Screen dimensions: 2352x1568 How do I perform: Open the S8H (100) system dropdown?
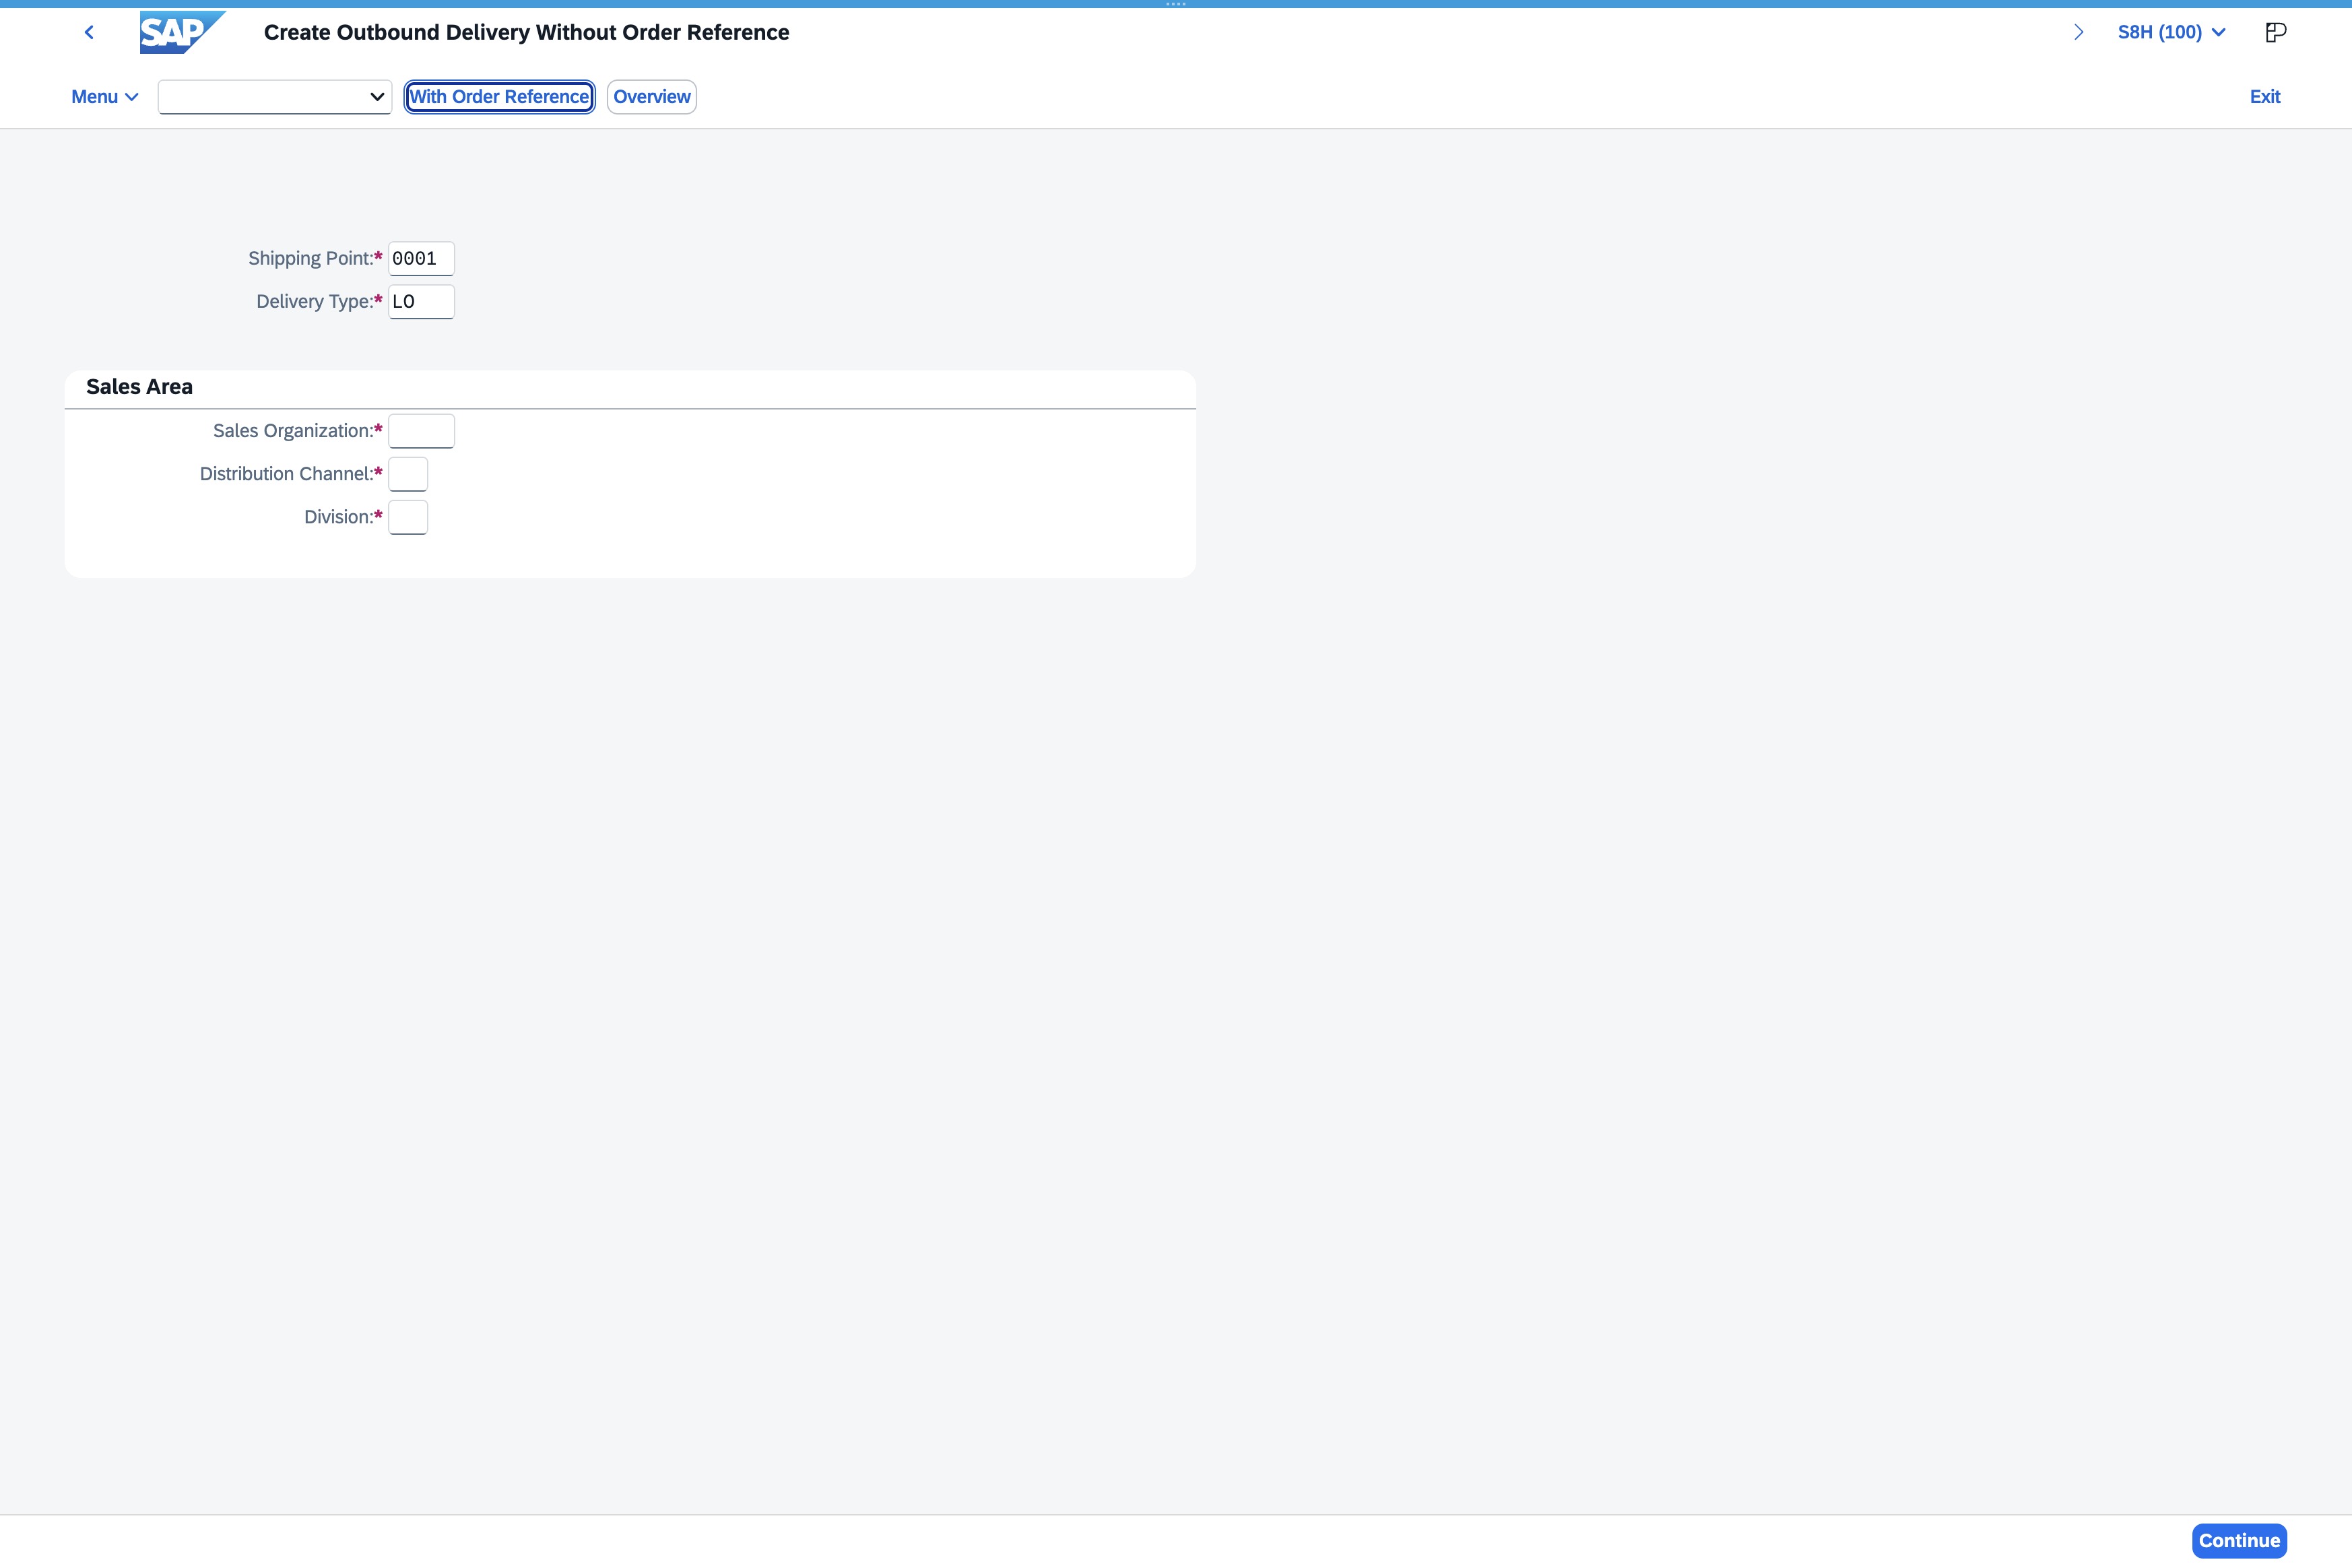pos(2171,32)
